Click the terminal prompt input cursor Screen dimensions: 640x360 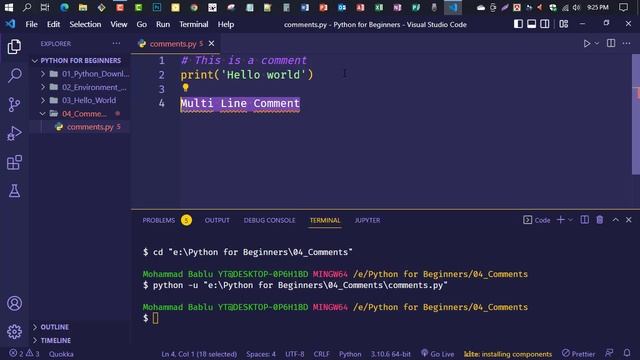coord(155,318)
